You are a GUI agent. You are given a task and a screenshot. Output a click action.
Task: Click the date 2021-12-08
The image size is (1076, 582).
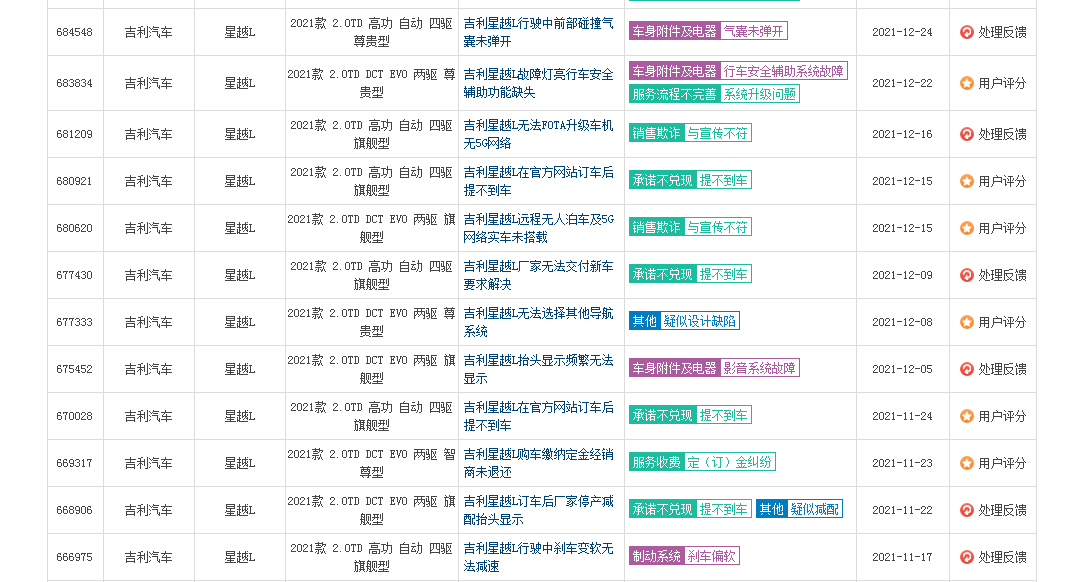pyautogui.click(x=902, y=322)
